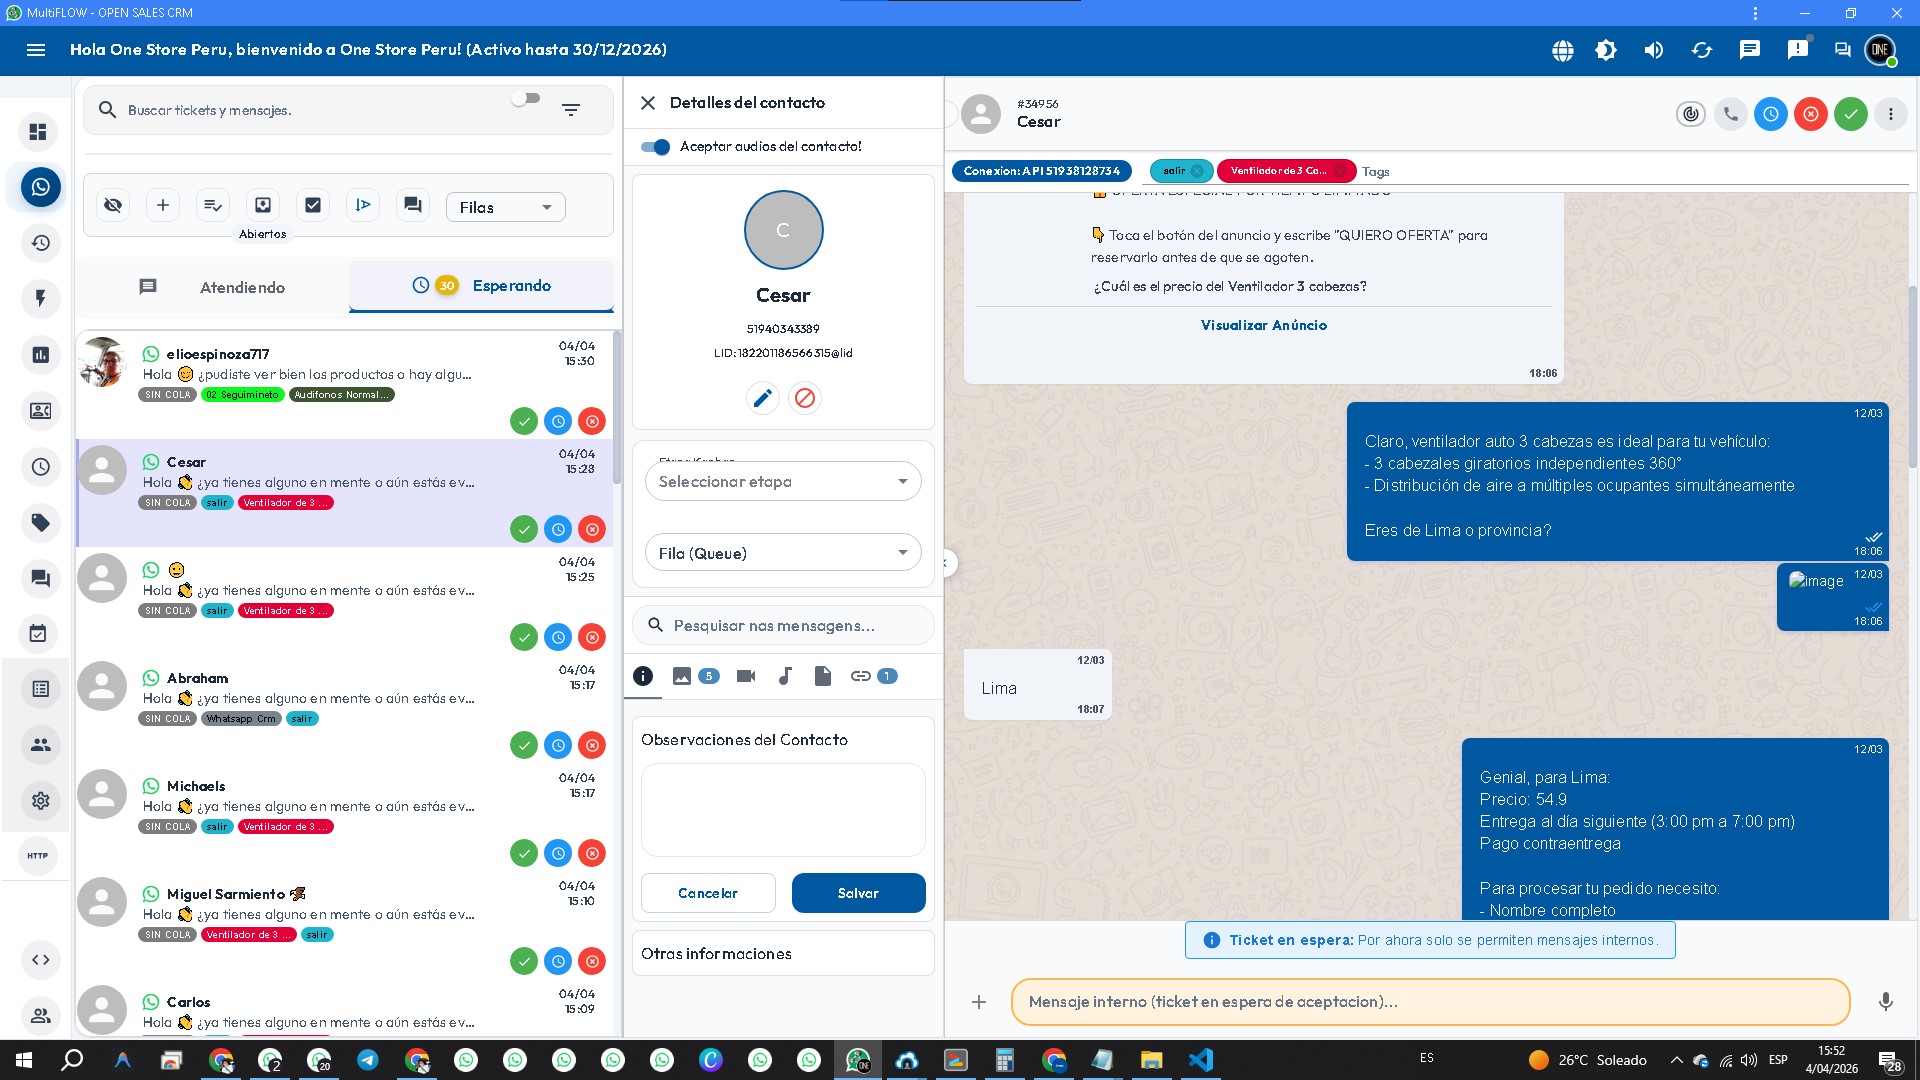
Task: Expand the Fila (Queue) dropdown
Action: tap(783, 553)
